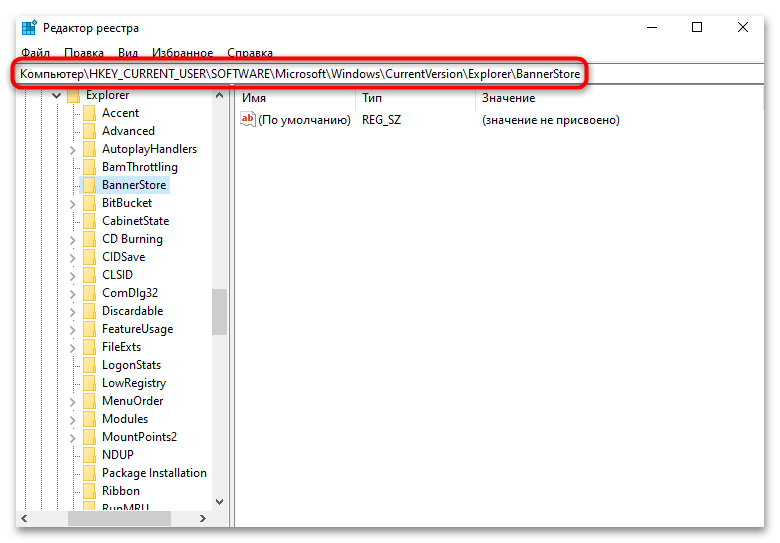This screenshot has width=780, height=543.
Task: Click the Ribbon folder icon
Action: pos(90,491)
